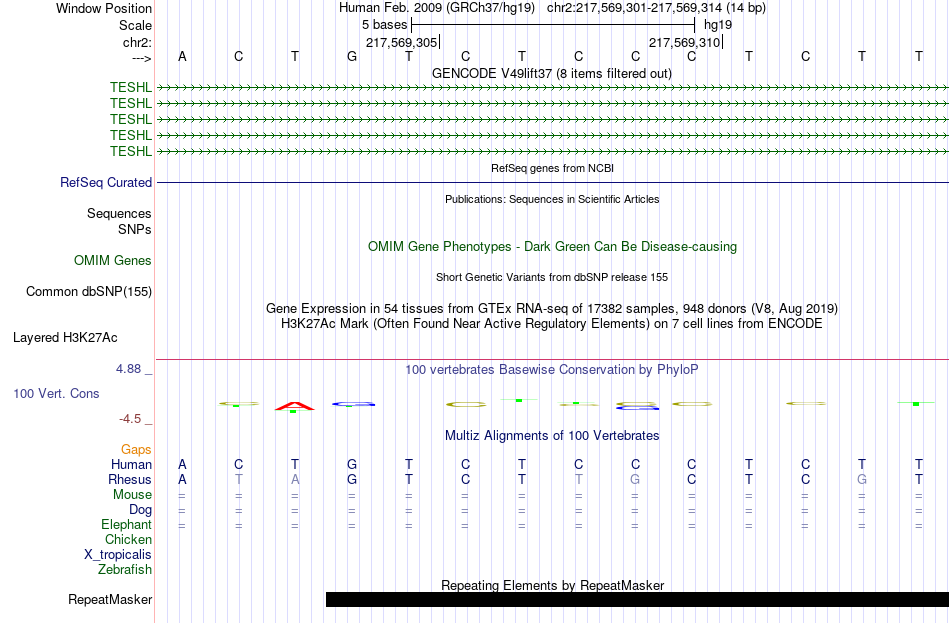The height and width of the screenshot is (623, 950).
Task: Open the RefSeq genes from NCBI title
Action: 552,168
